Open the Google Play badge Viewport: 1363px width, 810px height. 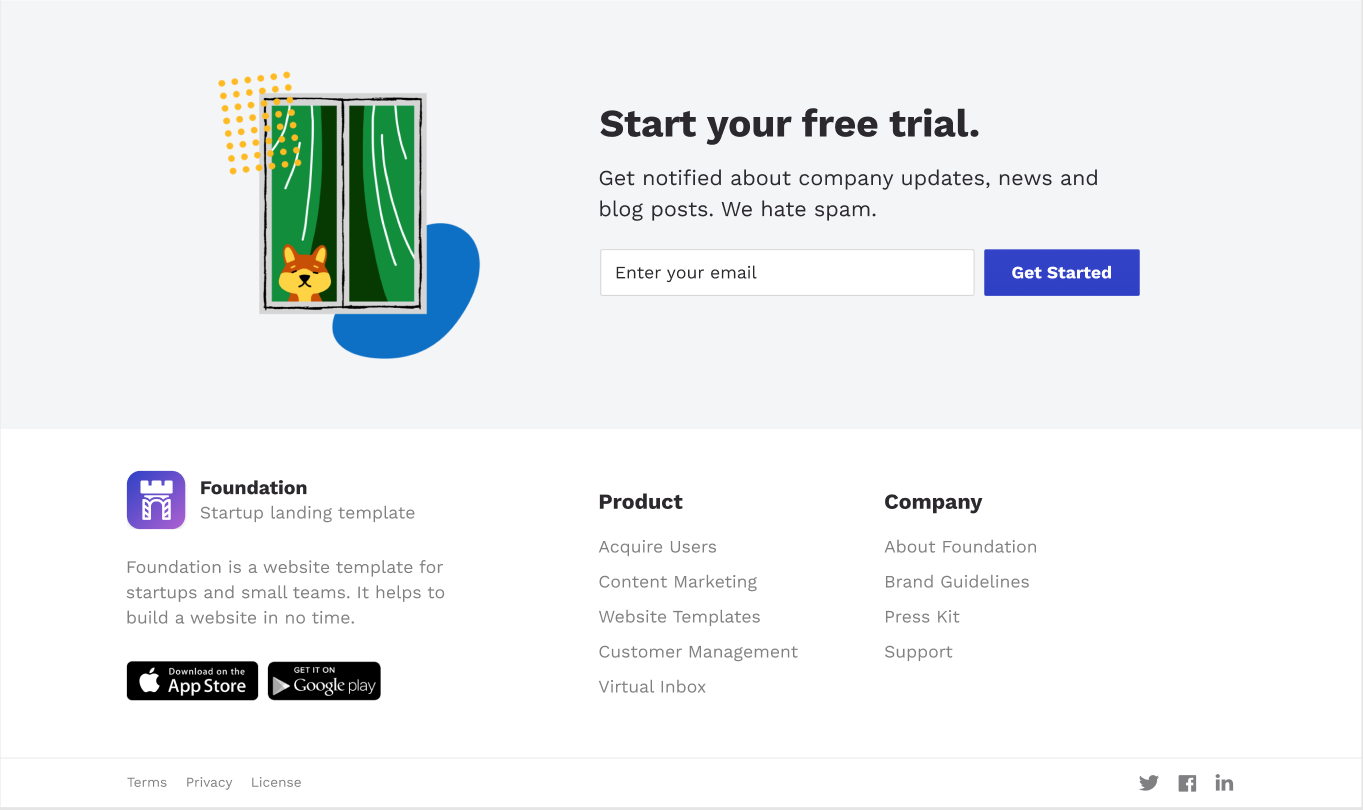click(x=324, y=681)
